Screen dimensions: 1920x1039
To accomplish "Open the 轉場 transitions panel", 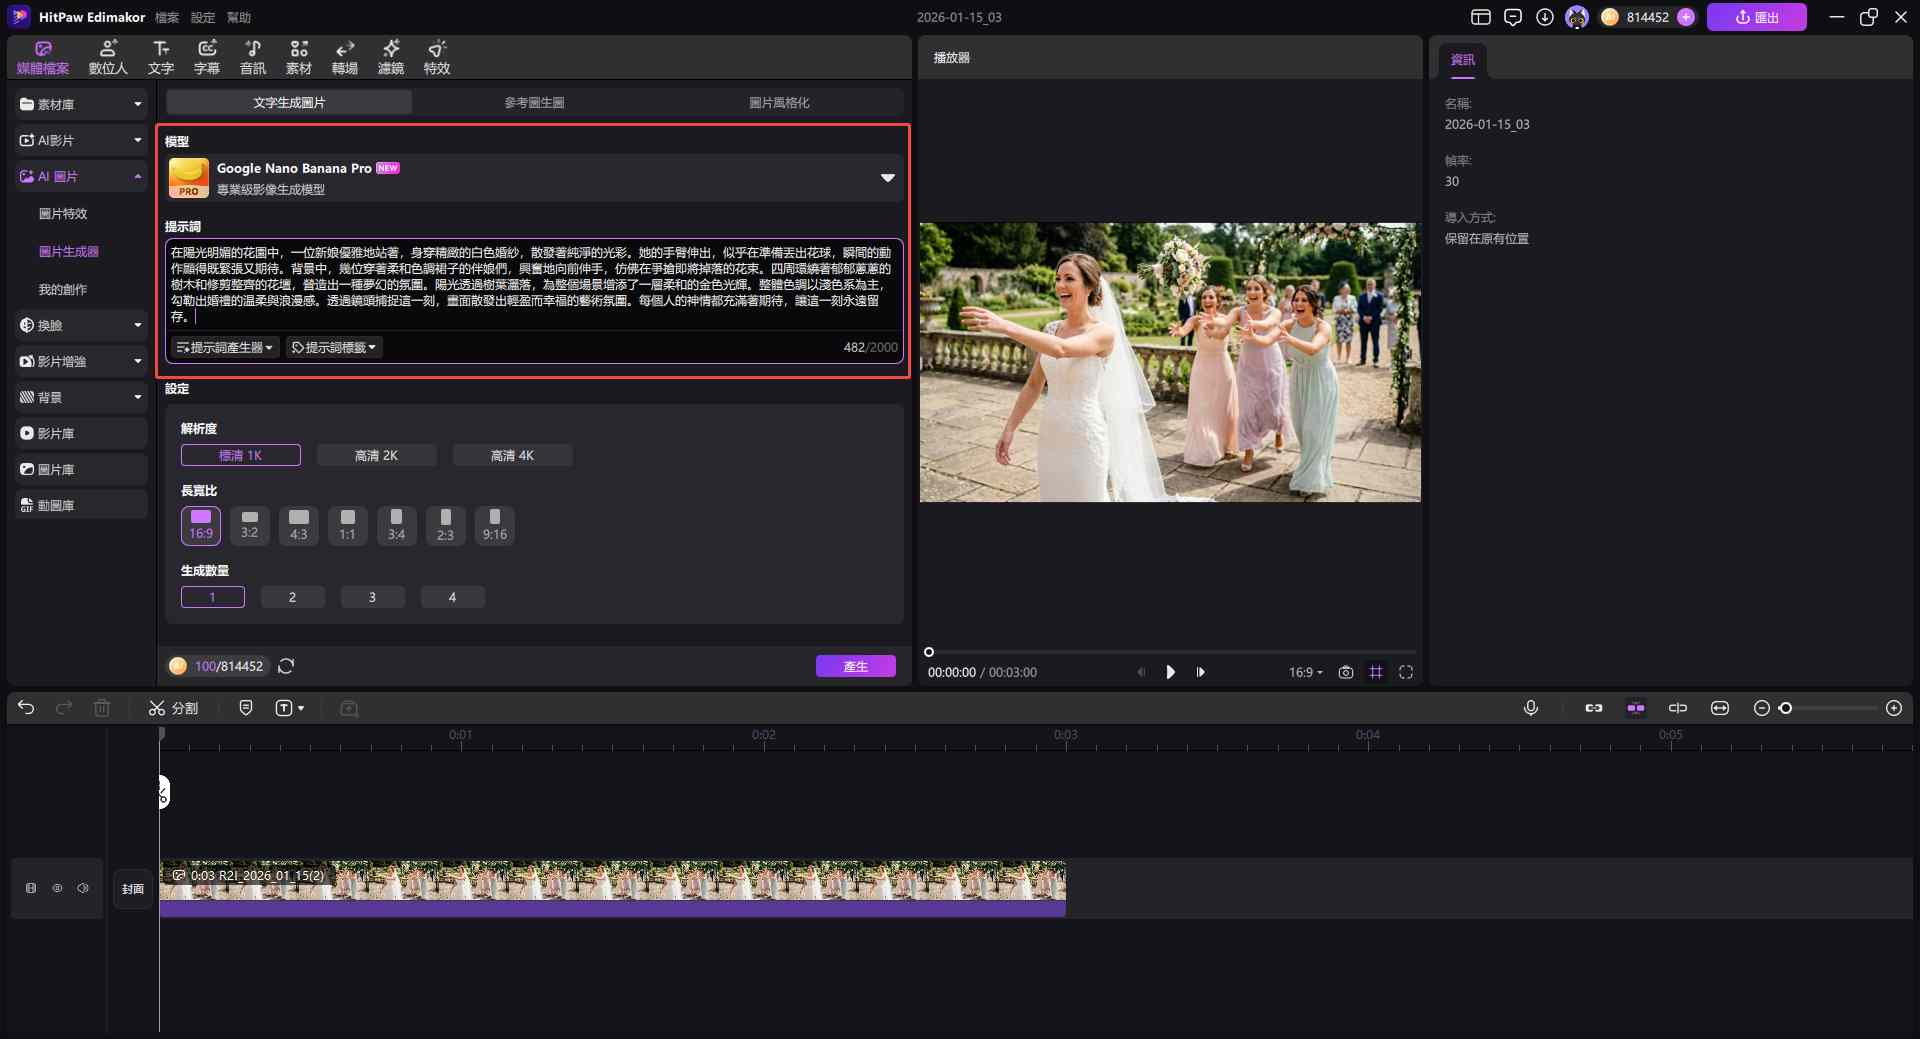I will [x=345, y=57].
